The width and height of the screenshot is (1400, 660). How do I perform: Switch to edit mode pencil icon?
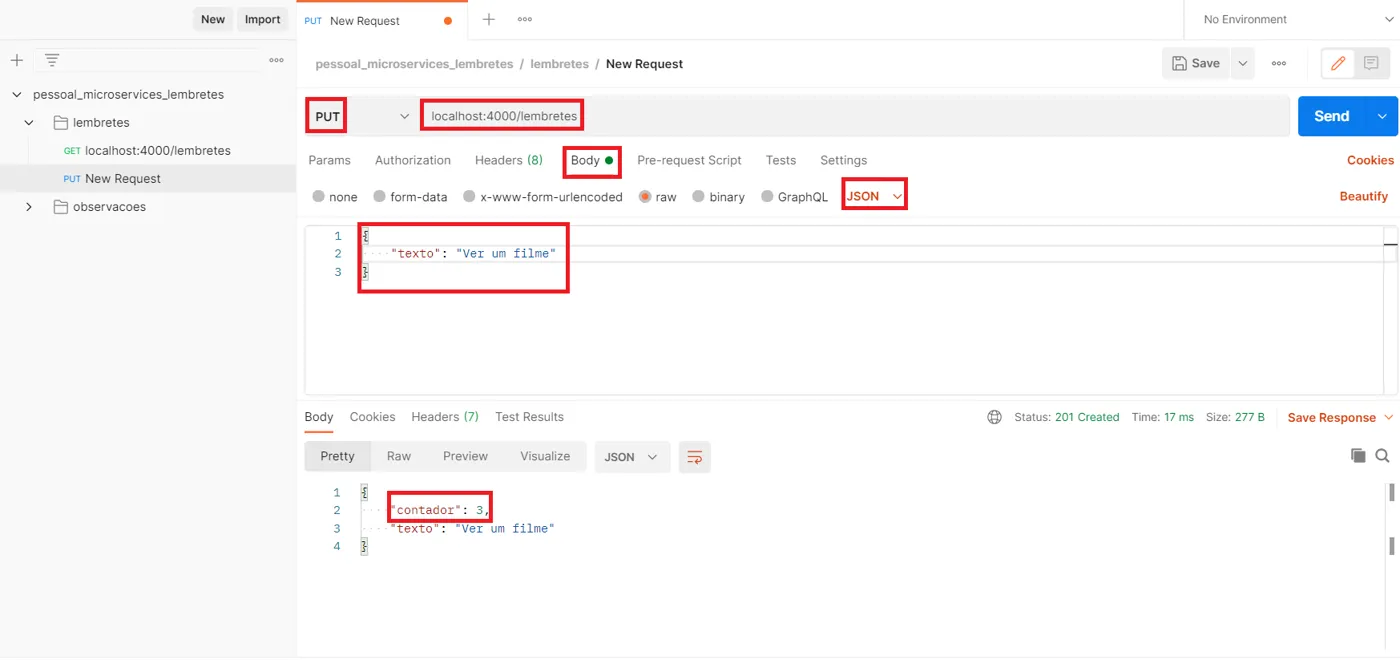[1338, 63]
